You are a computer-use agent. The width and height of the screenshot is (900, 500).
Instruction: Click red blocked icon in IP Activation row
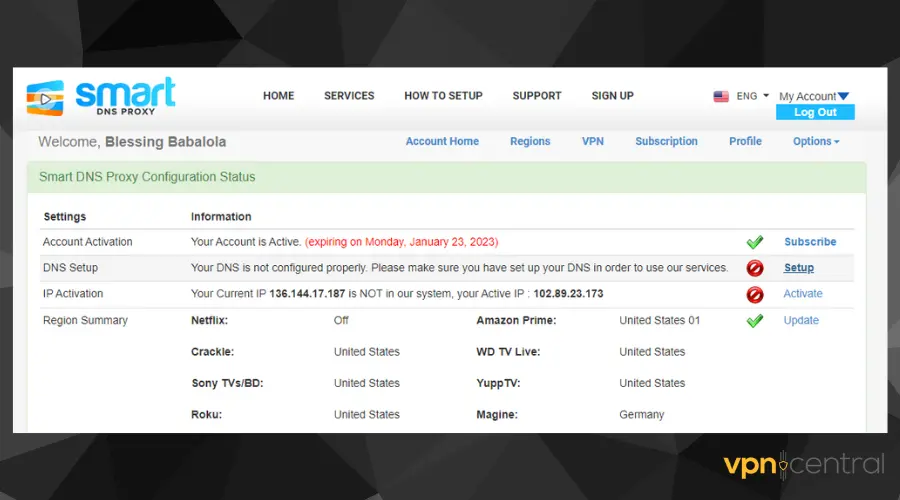click(755, 294)
